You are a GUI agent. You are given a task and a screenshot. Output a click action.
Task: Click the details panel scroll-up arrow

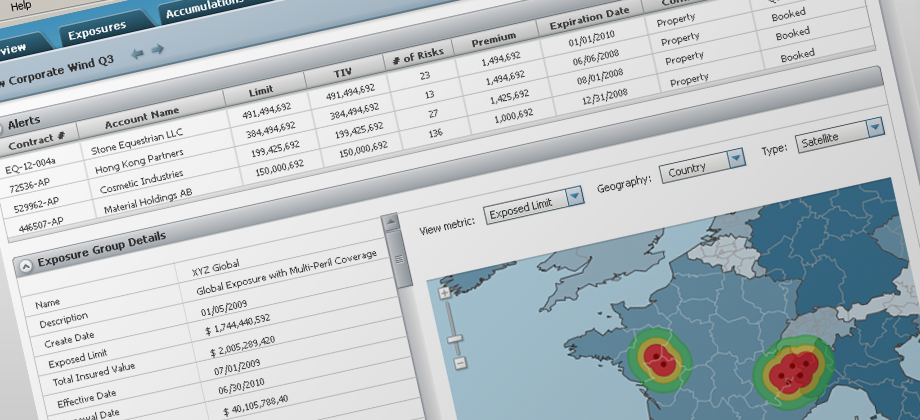point(393,223)
